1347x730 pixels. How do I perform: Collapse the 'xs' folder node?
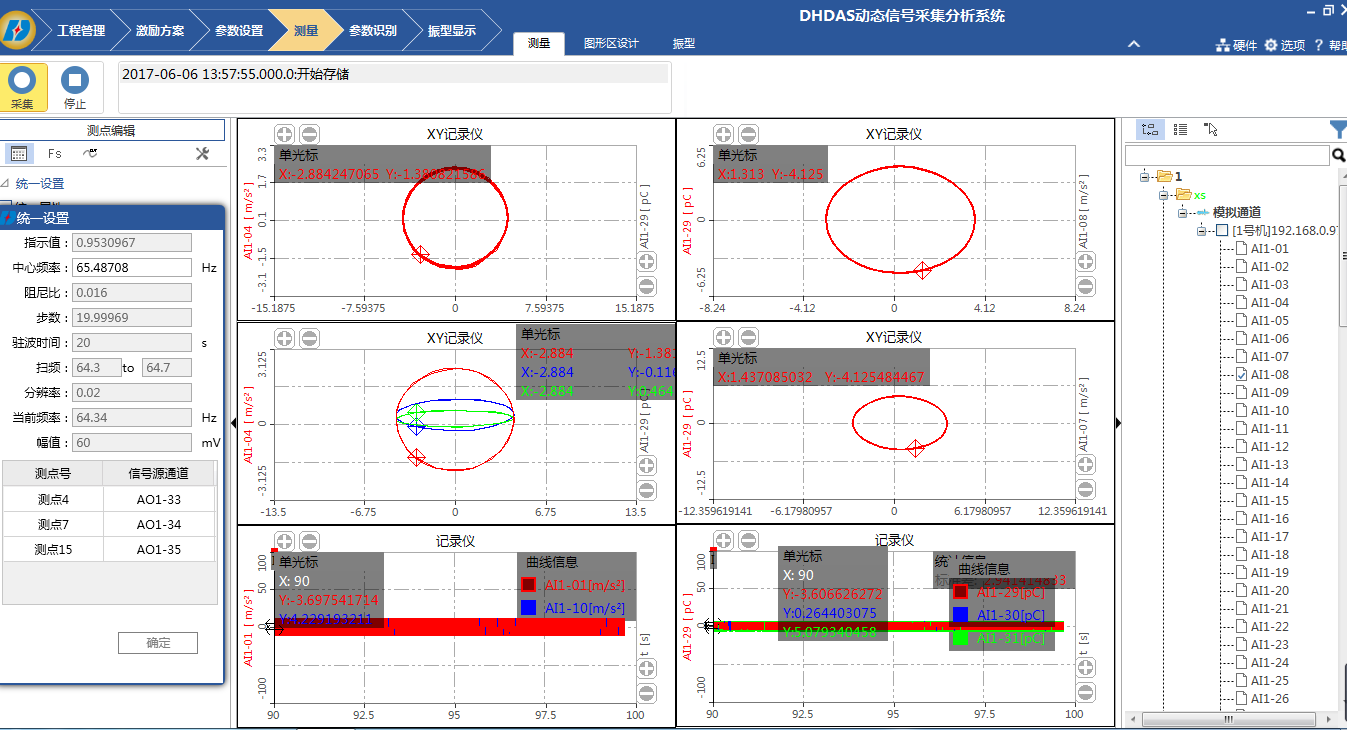(1163, 194)
